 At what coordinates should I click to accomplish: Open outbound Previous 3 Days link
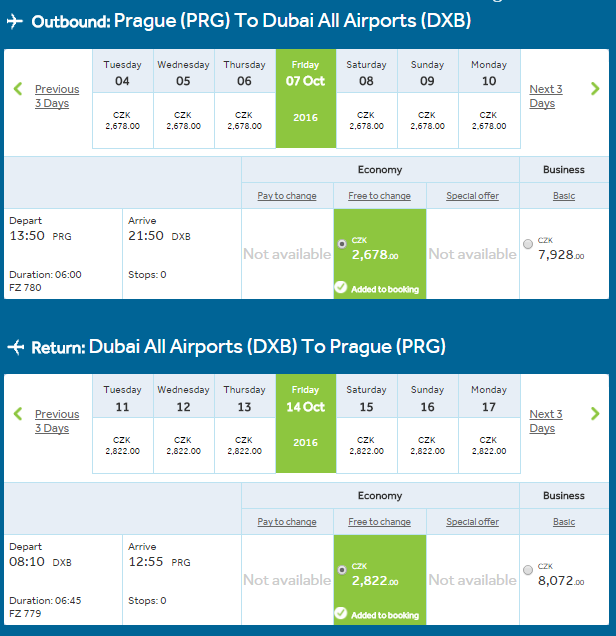click(x=57, y=96)
